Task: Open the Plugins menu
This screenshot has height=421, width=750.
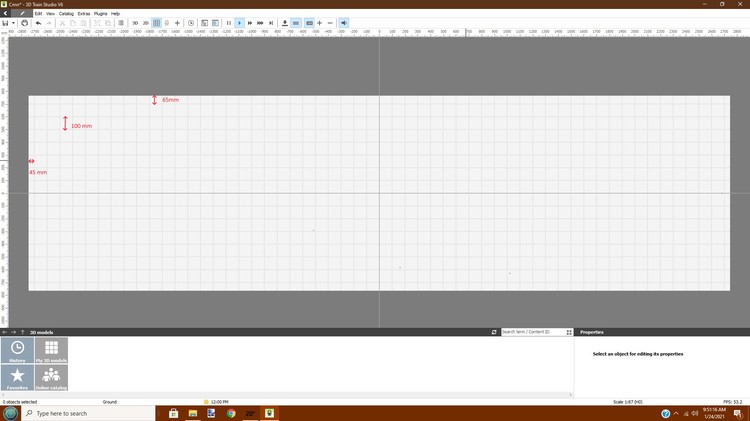Action: click(100, 14)
